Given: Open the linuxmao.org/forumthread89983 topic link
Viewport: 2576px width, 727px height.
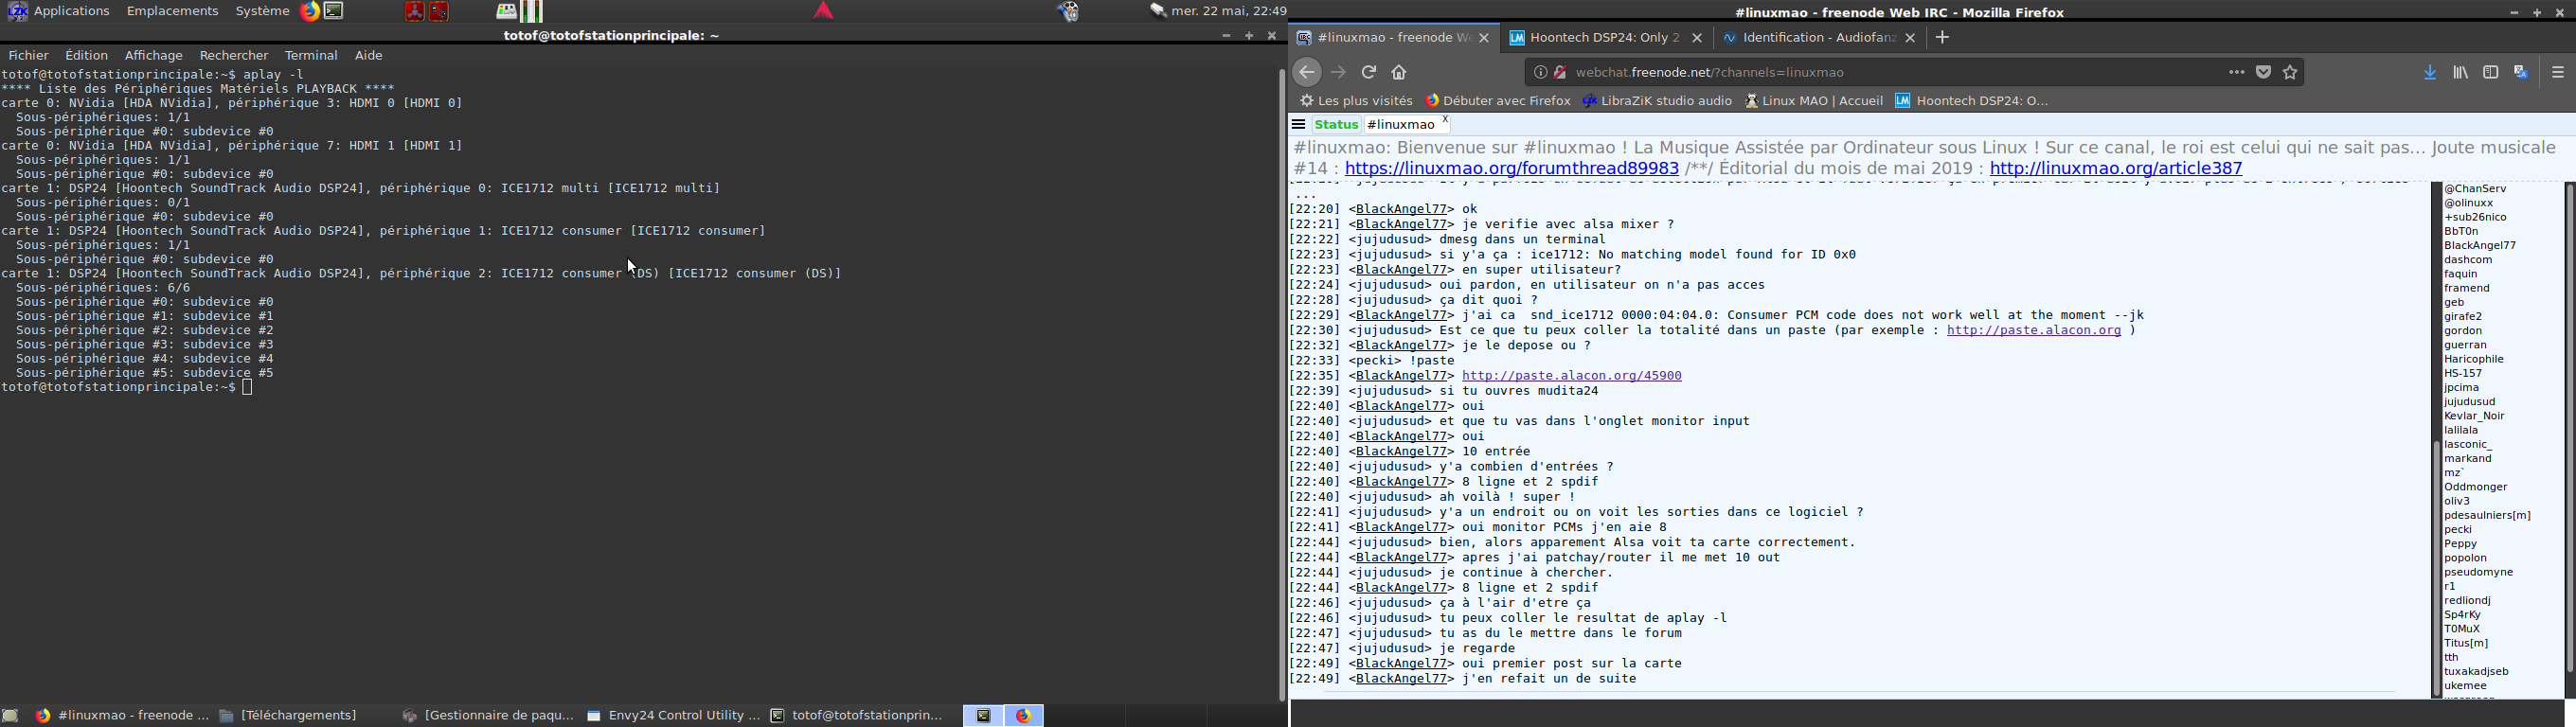Looking at the screenshot, I should point(1512,169).
